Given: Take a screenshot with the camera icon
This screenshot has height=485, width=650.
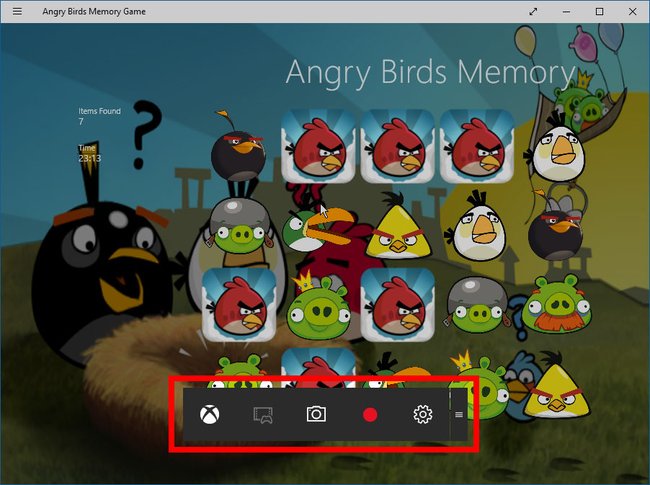Looking at the screenshot, I should coord(316,414).
